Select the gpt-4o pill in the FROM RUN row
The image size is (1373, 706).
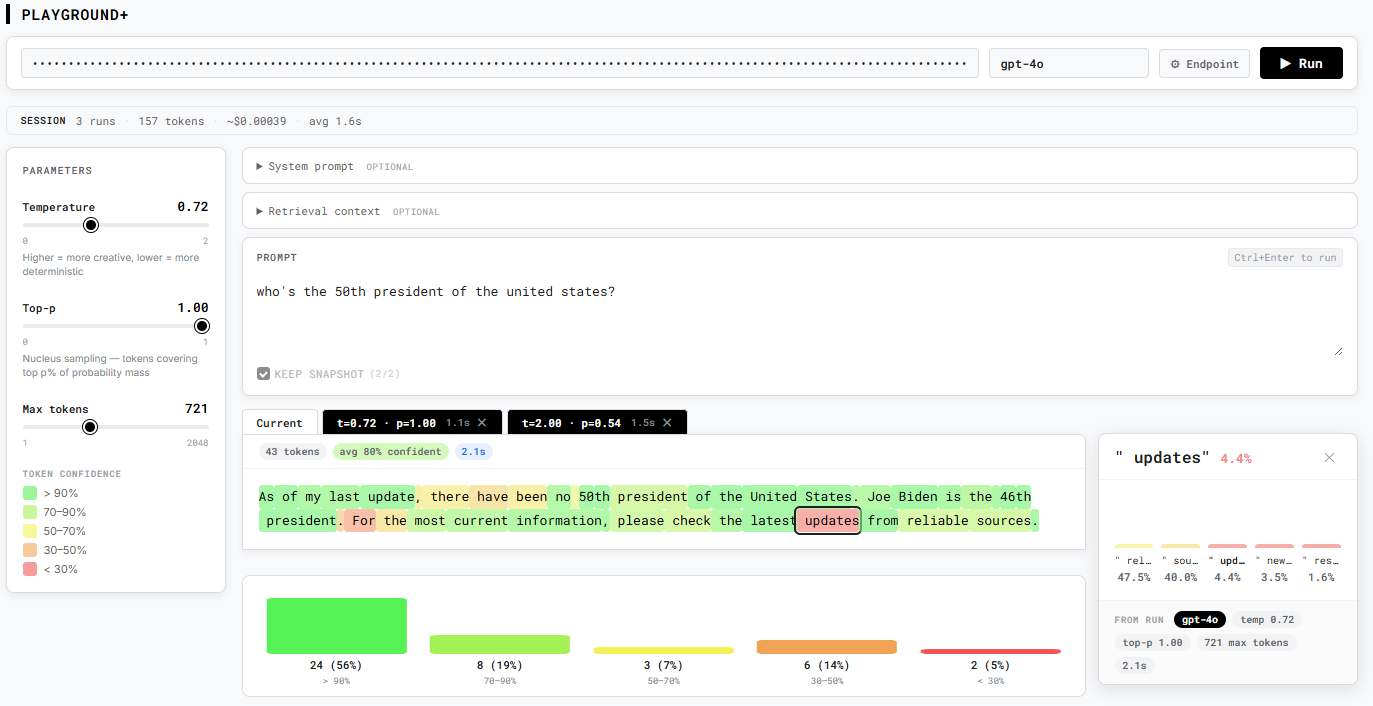(1199, 619)
